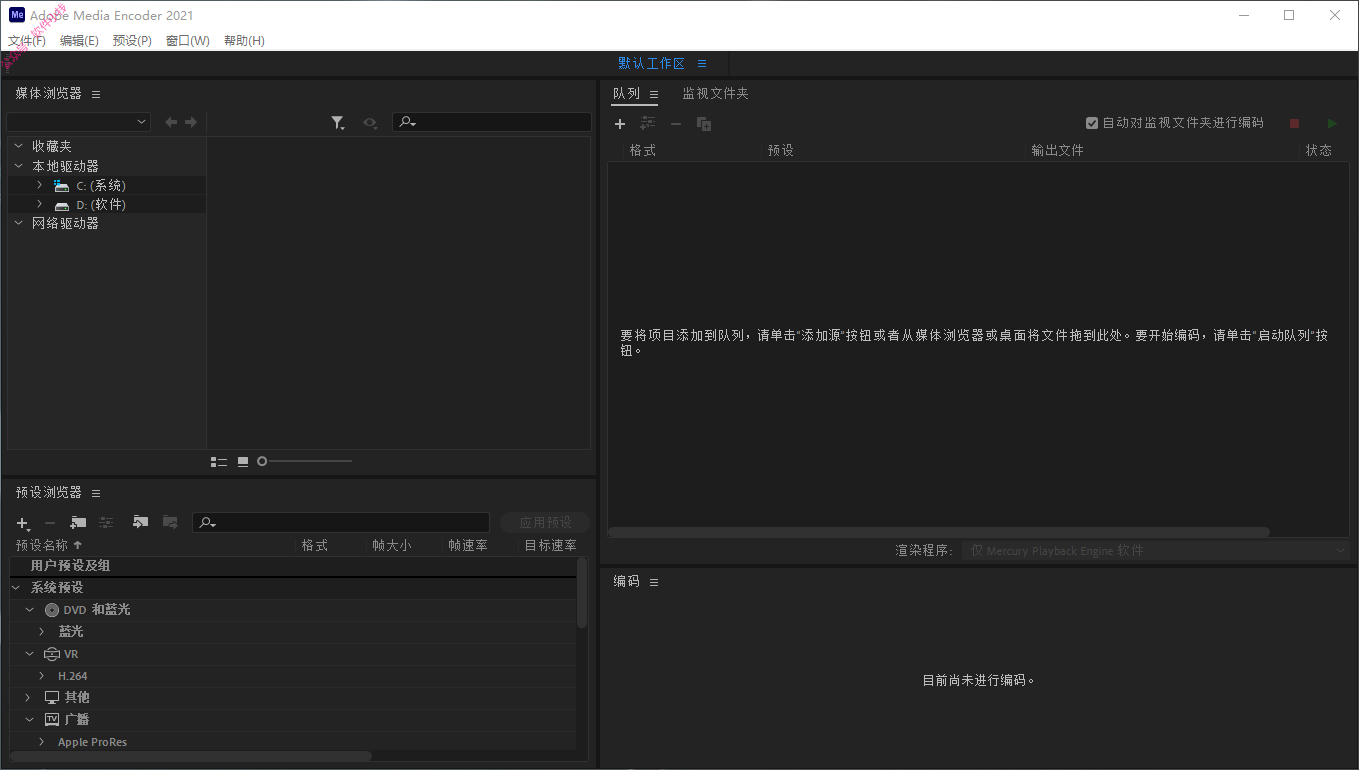Click the 广播 TV icon
Screen dimensions: 1359x770
tap(52, 719)
